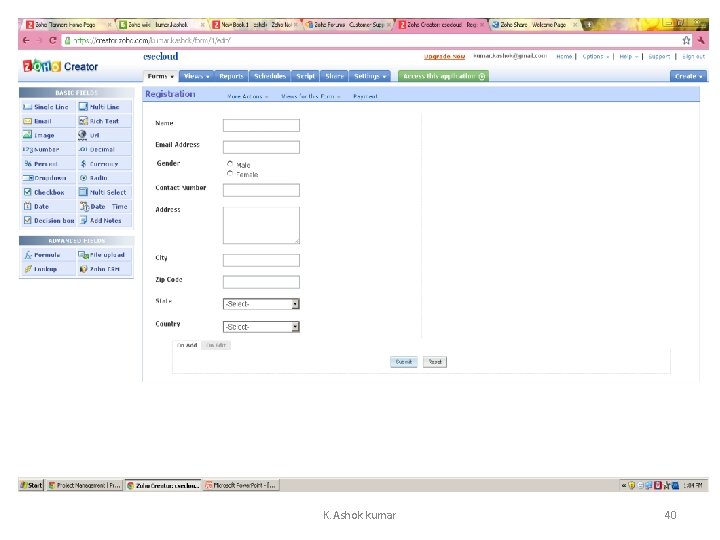Add a Dropdown field from the palette
This screenshot has height=540, width=720.
(48, 178)
